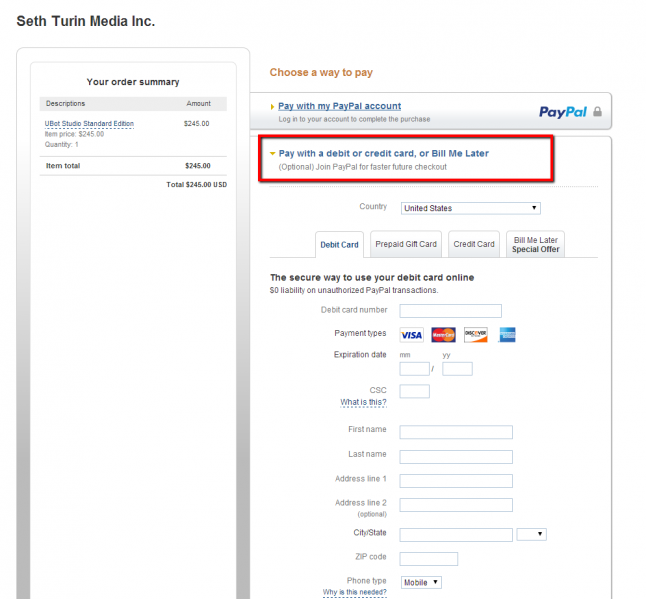646x599 pixels.
Task: Focus the City input field
Action: click(456, 535)
